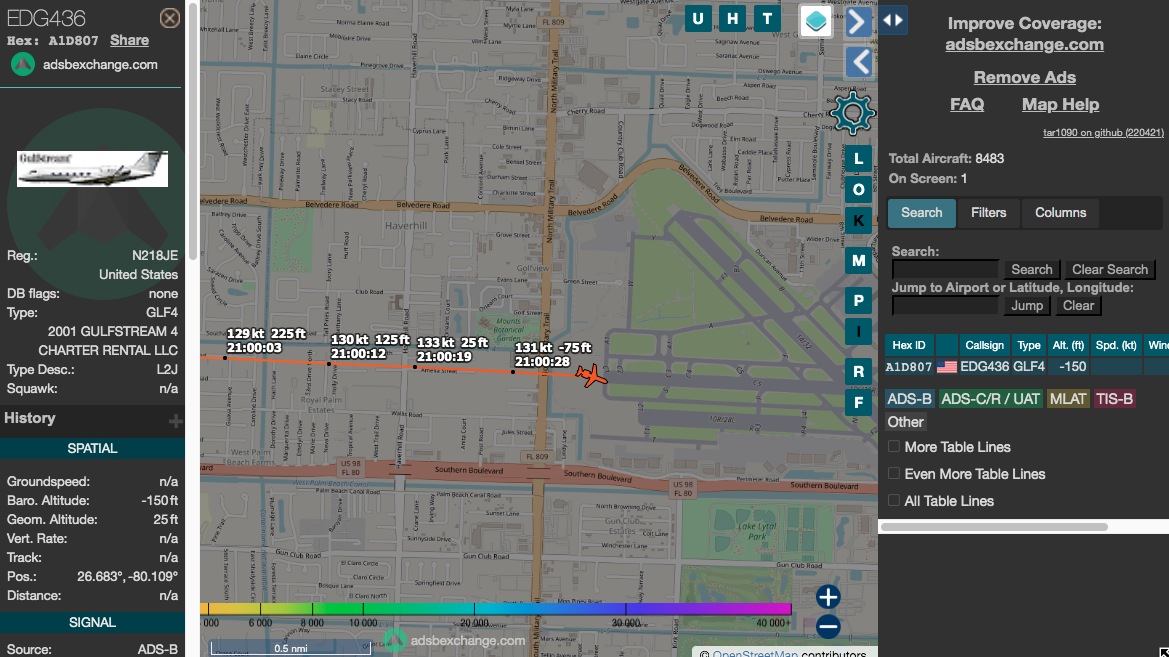Viewport: 1169px width, 657px height.
Task: Toggle the ADS-C/R / UAT source filter
Action: coord(991,399)
